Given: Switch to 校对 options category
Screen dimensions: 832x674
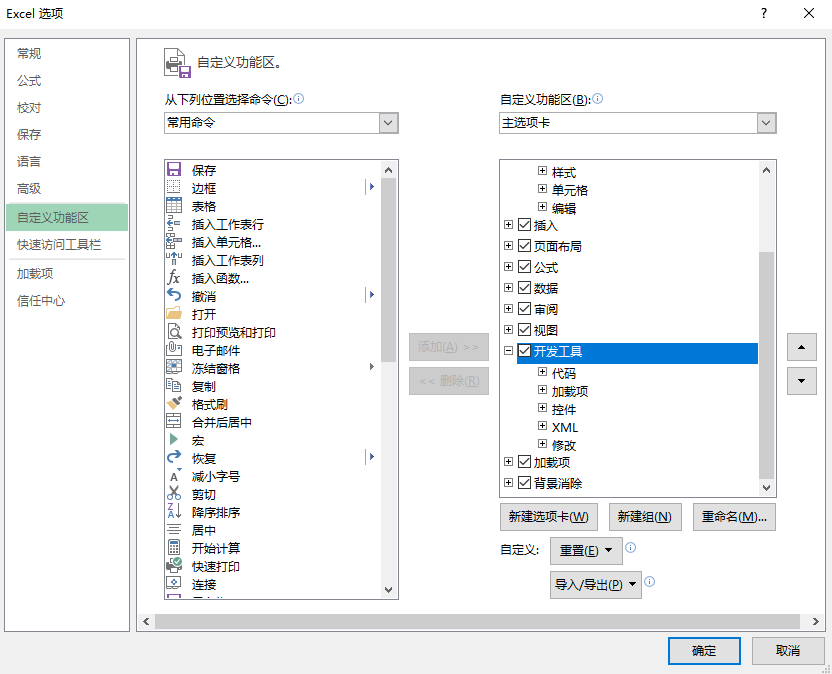Looking at the screenshot, I should click(67, 108).
